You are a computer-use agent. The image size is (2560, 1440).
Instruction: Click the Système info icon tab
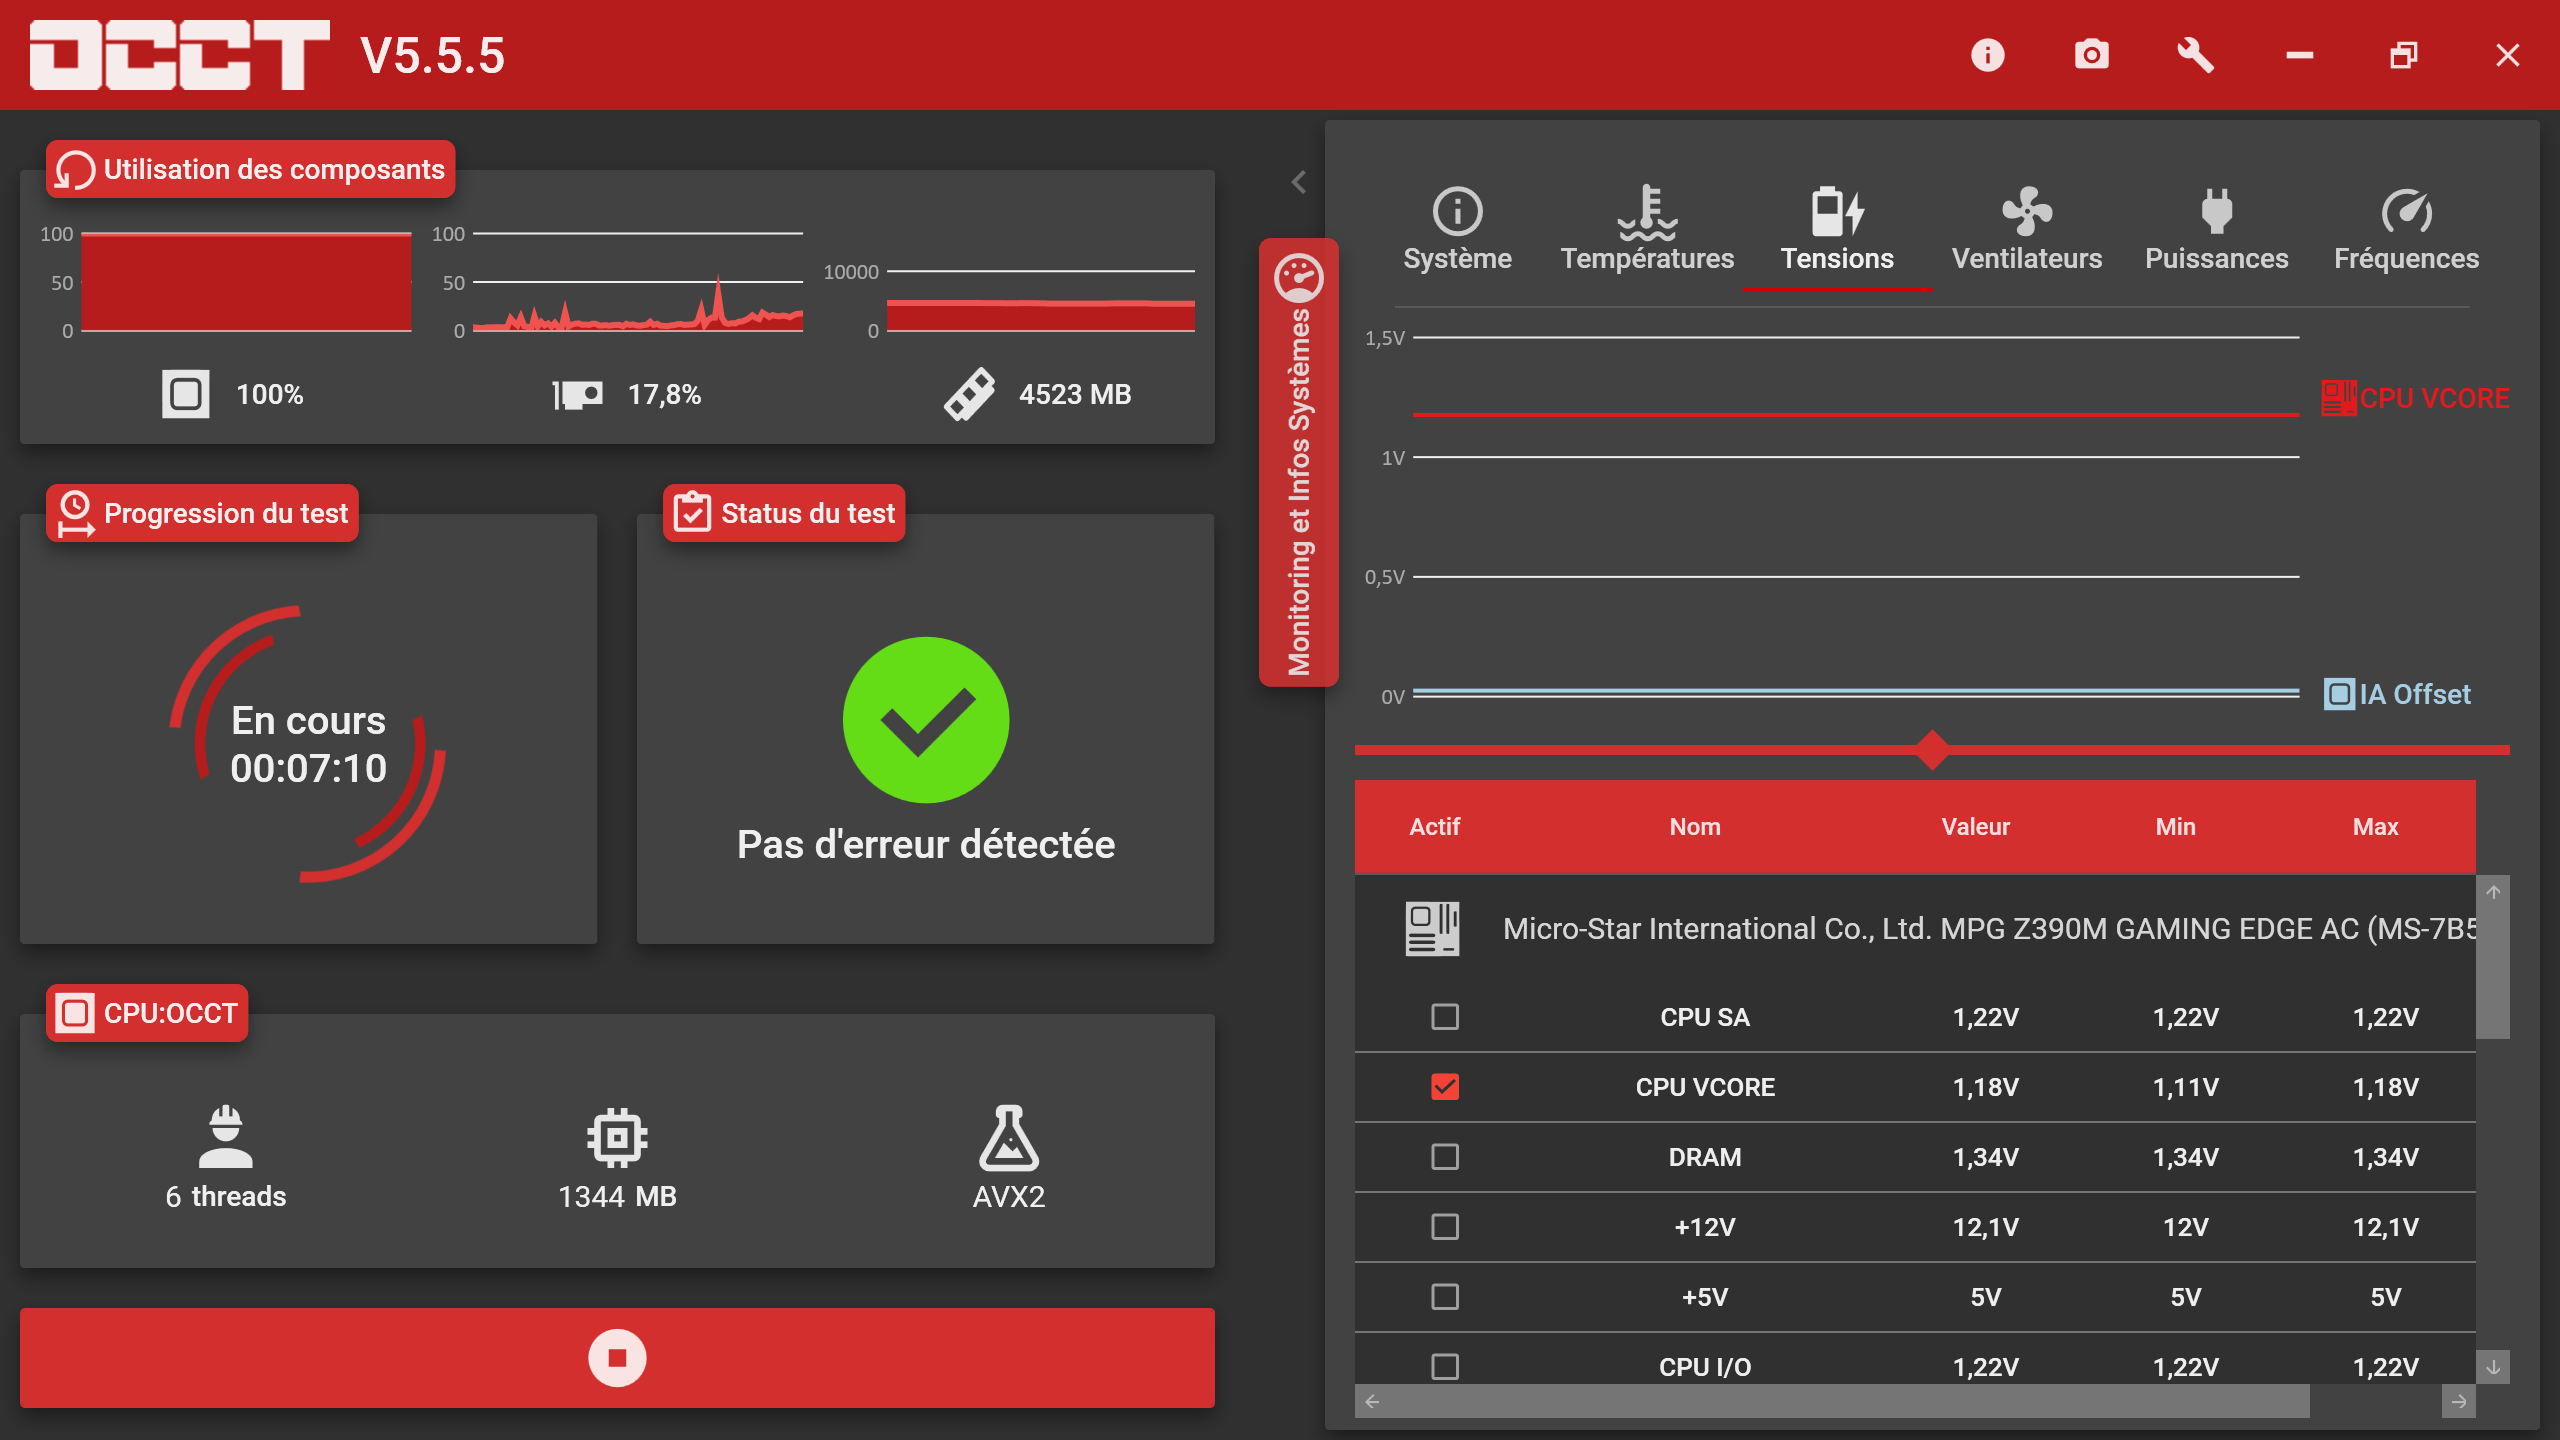point(1457,229)
